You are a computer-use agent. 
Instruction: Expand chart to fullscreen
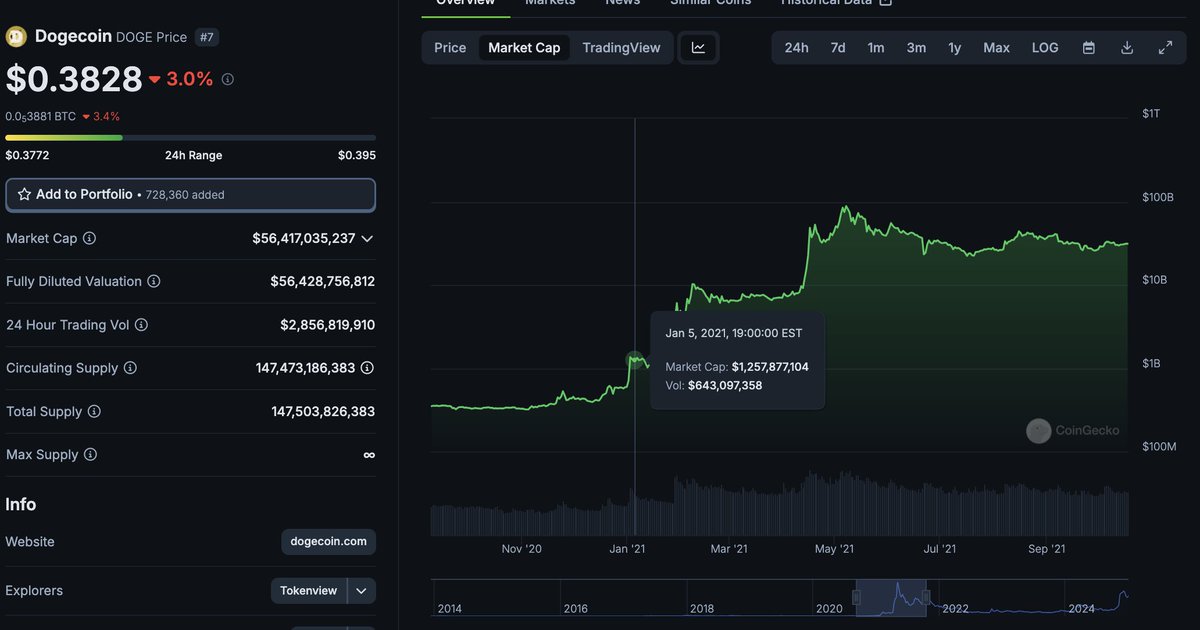pos(1165,48)
